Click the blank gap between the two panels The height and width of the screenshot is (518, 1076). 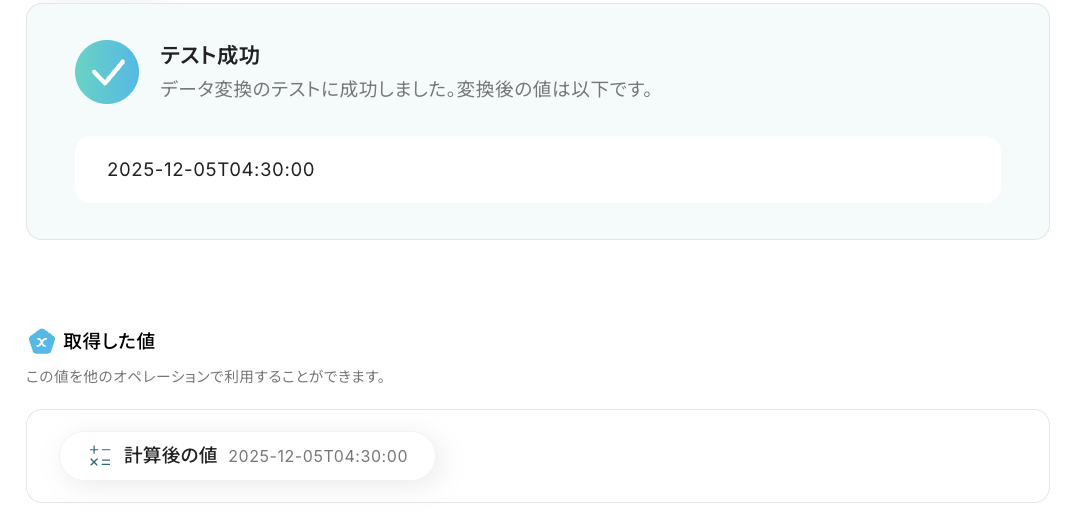coord(538,285)
